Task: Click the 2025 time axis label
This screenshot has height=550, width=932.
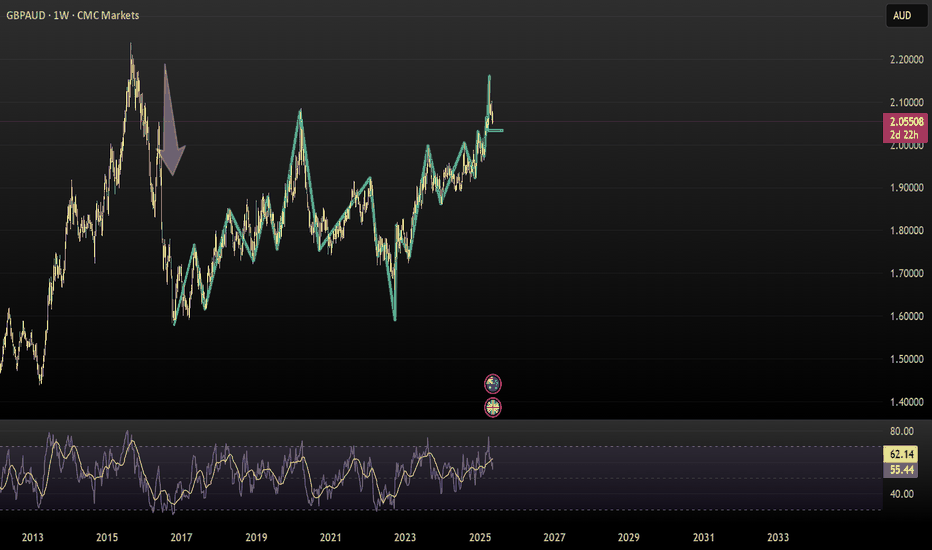Action: [x=480, y=538]
